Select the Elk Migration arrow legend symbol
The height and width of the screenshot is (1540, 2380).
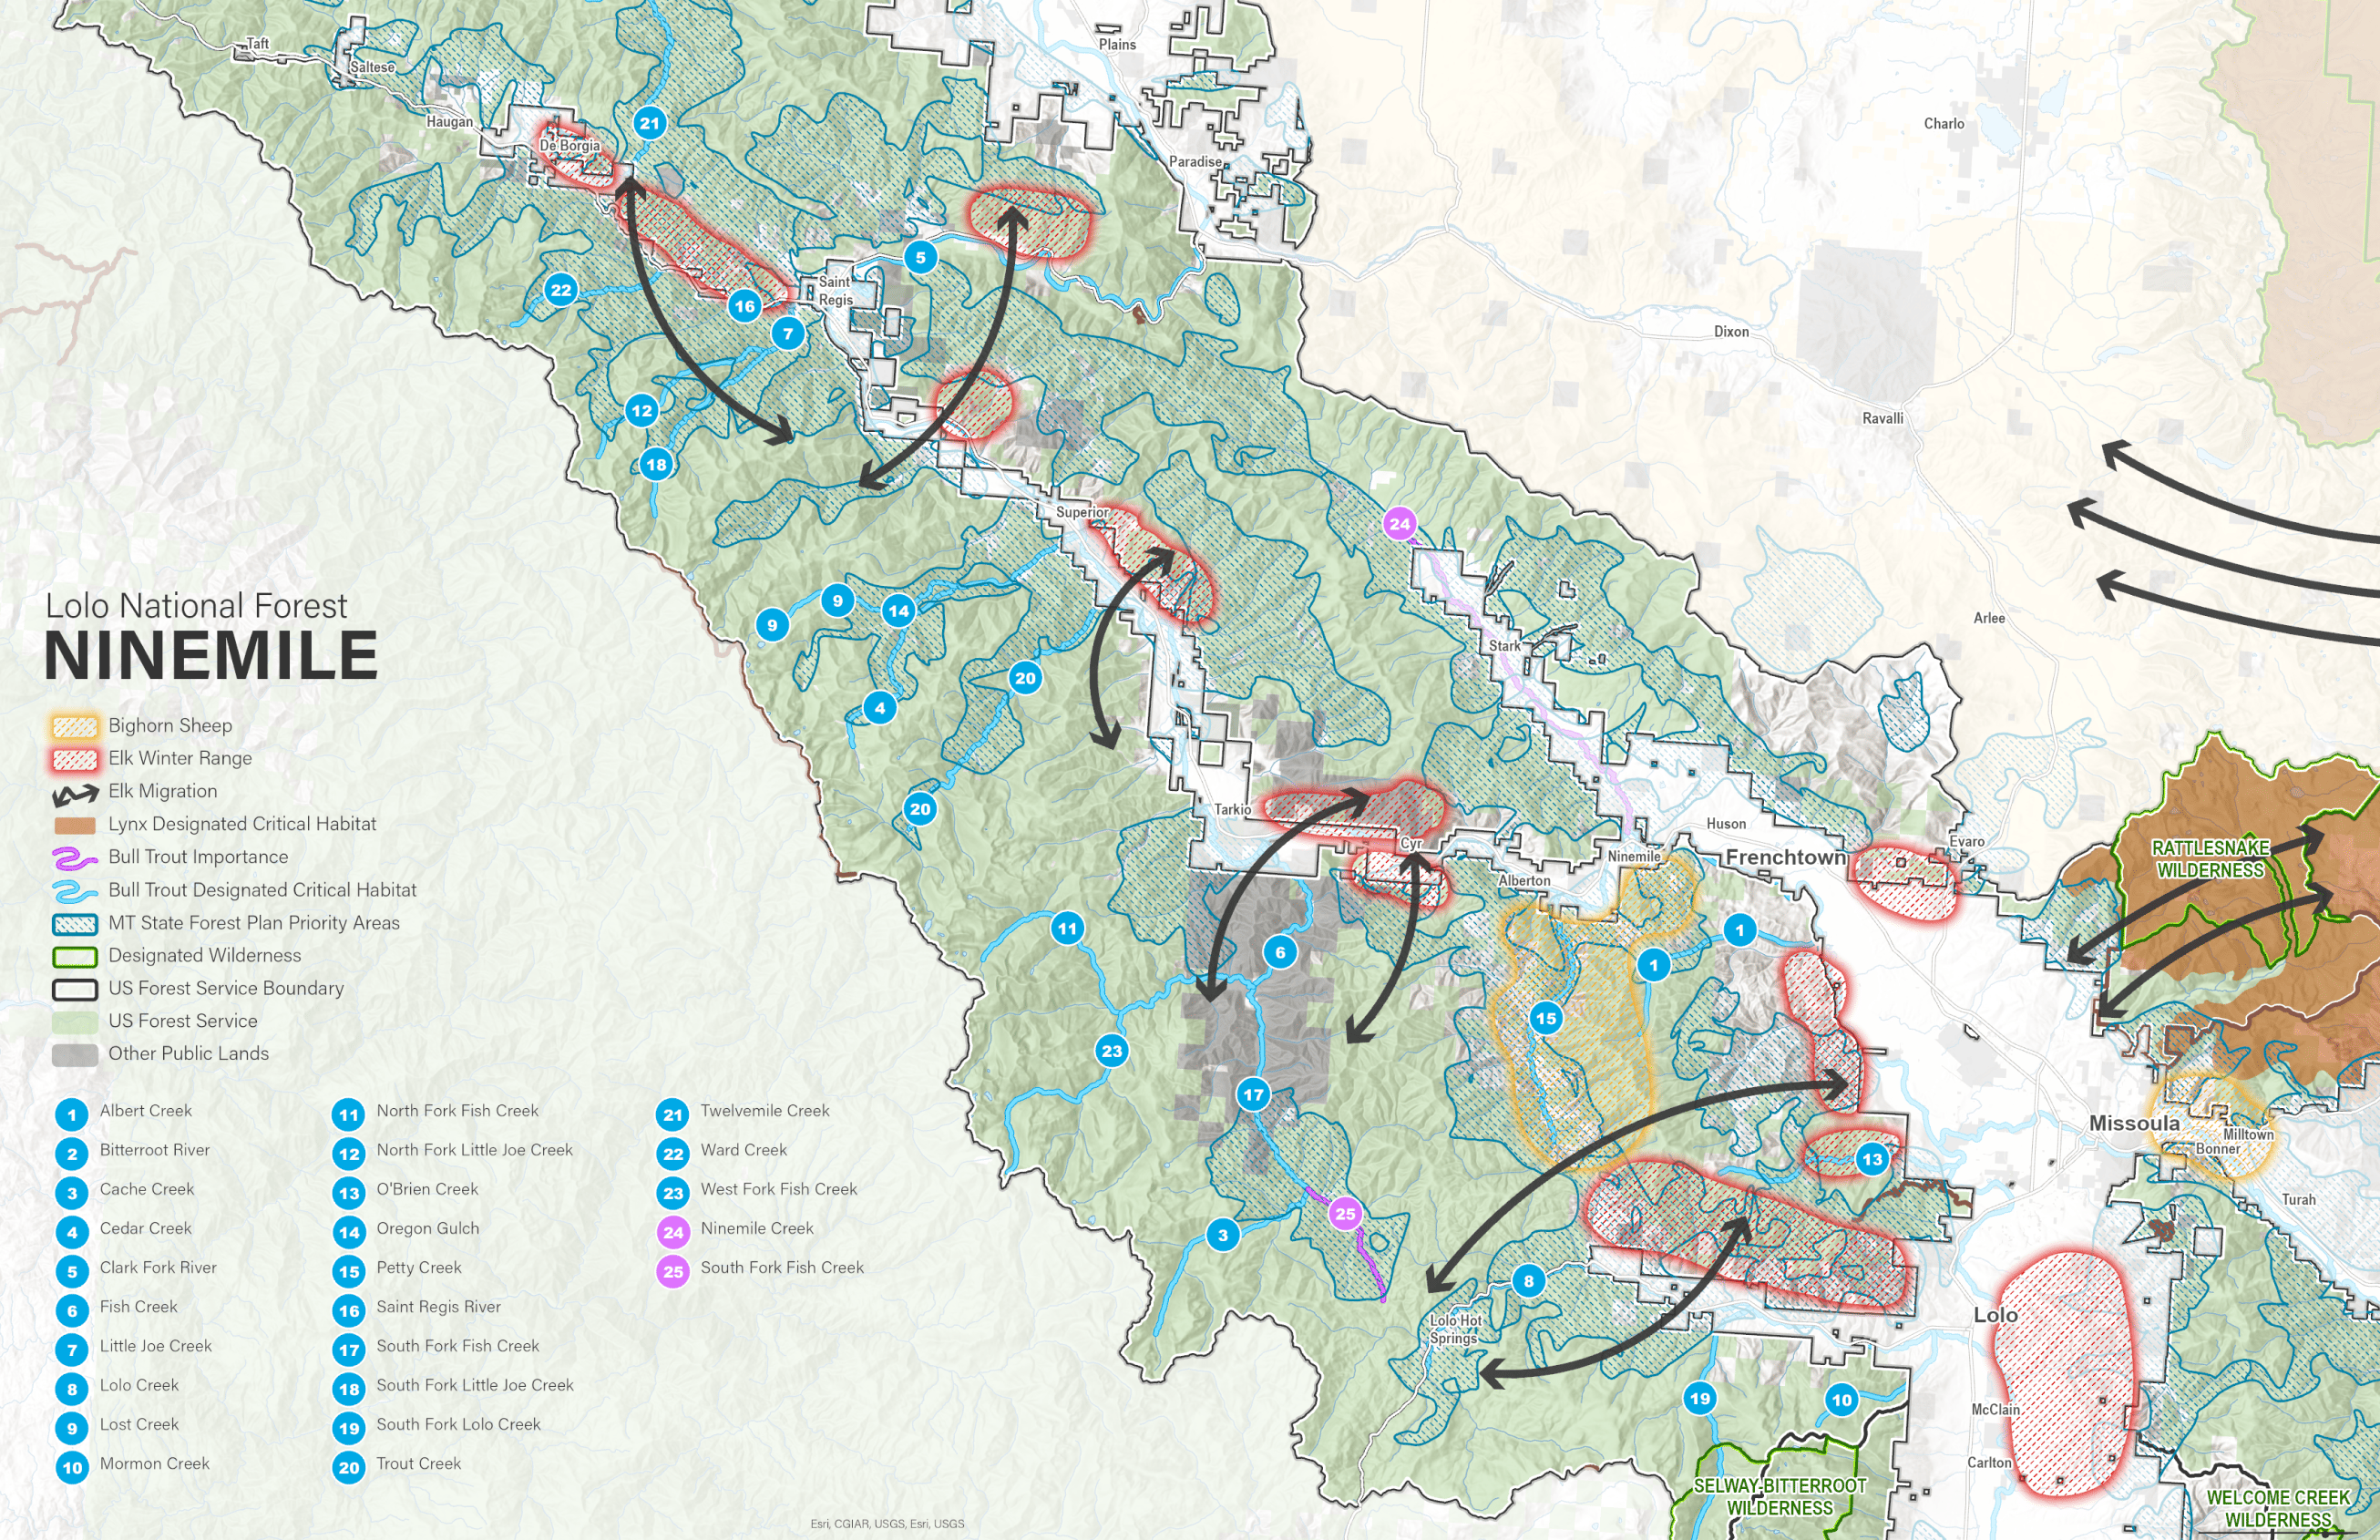tap(75, 794)
